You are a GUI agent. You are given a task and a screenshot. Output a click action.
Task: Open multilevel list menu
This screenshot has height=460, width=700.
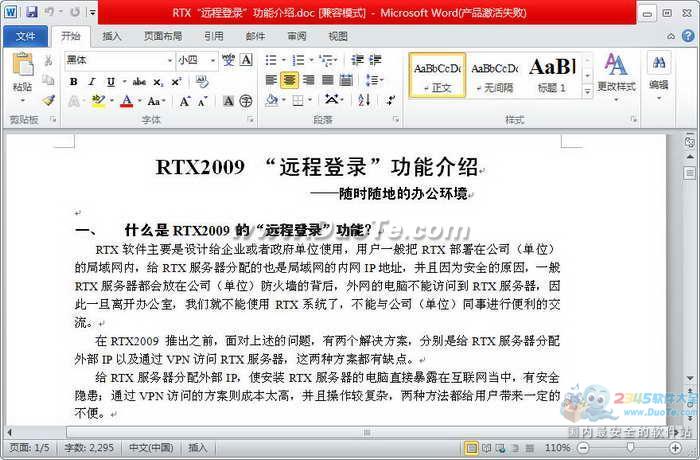click(328, 60)
